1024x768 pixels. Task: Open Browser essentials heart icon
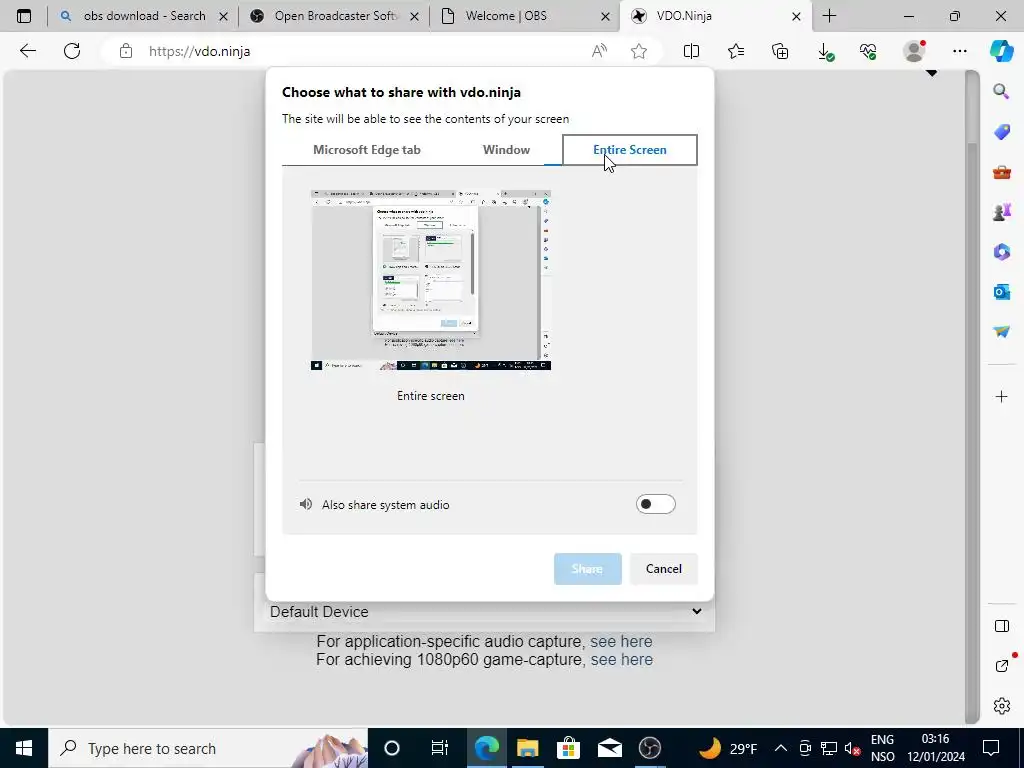click(x=868, y=51)
